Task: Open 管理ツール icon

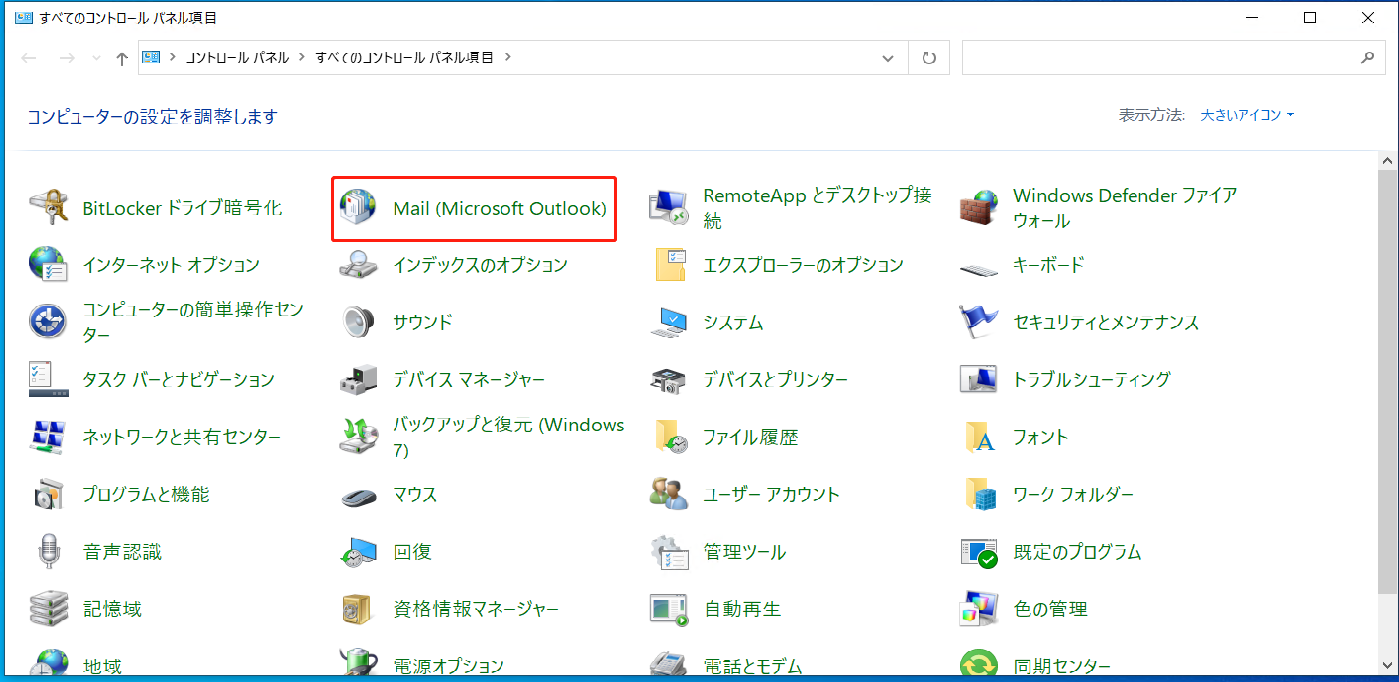Action: point(668,551)
